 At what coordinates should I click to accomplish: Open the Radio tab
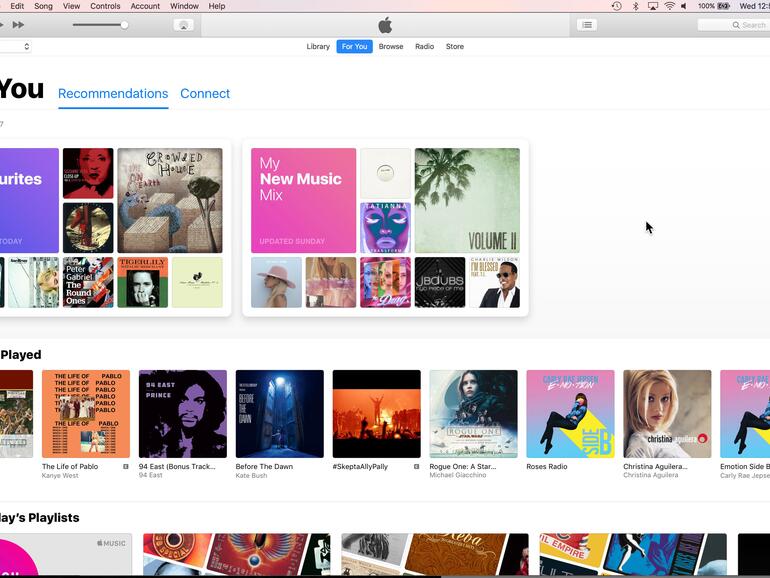tap(424, 47)
